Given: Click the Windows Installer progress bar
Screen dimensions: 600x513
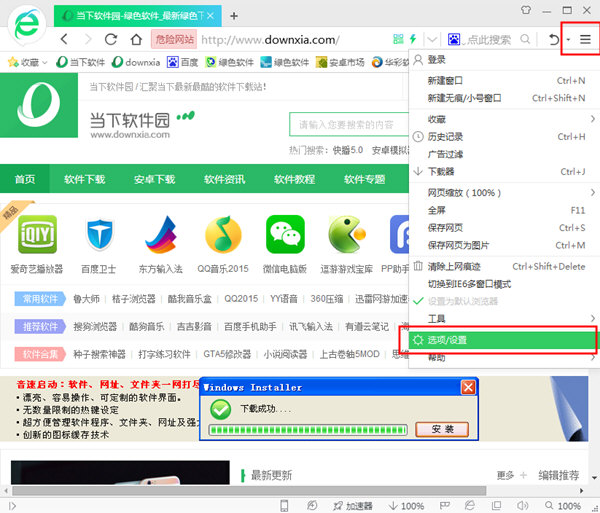Looking at the screenshot, I should point(308,430).
